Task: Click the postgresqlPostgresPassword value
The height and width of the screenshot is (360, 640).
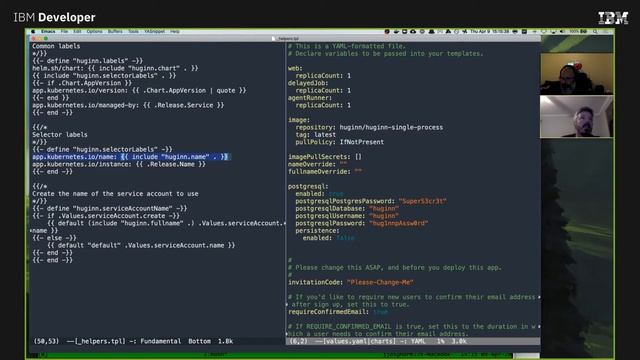Action: (422, 201)
